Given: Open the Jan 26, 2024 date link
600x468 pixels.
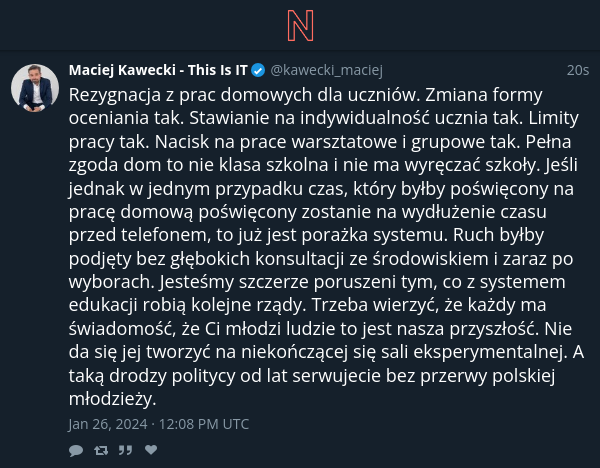Looking at the screenshot, I should click(108, 424).
